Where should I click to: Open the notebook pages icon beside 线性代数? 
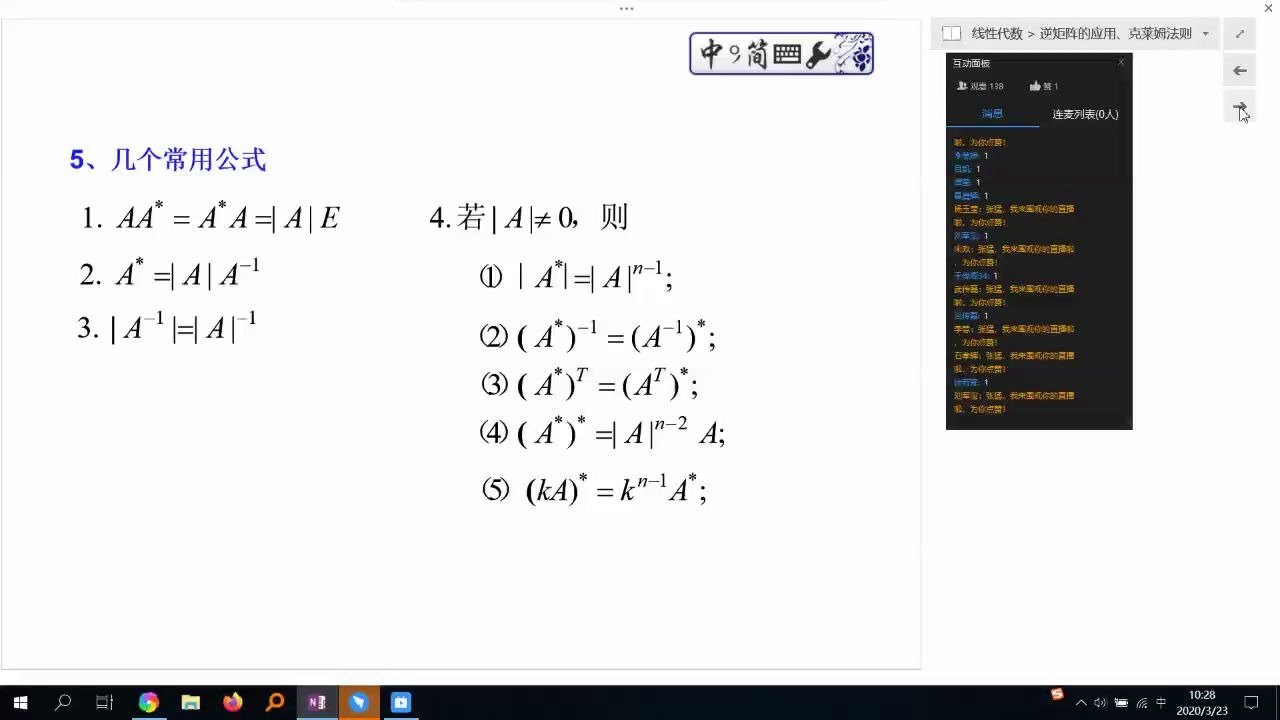coord(951,33)
